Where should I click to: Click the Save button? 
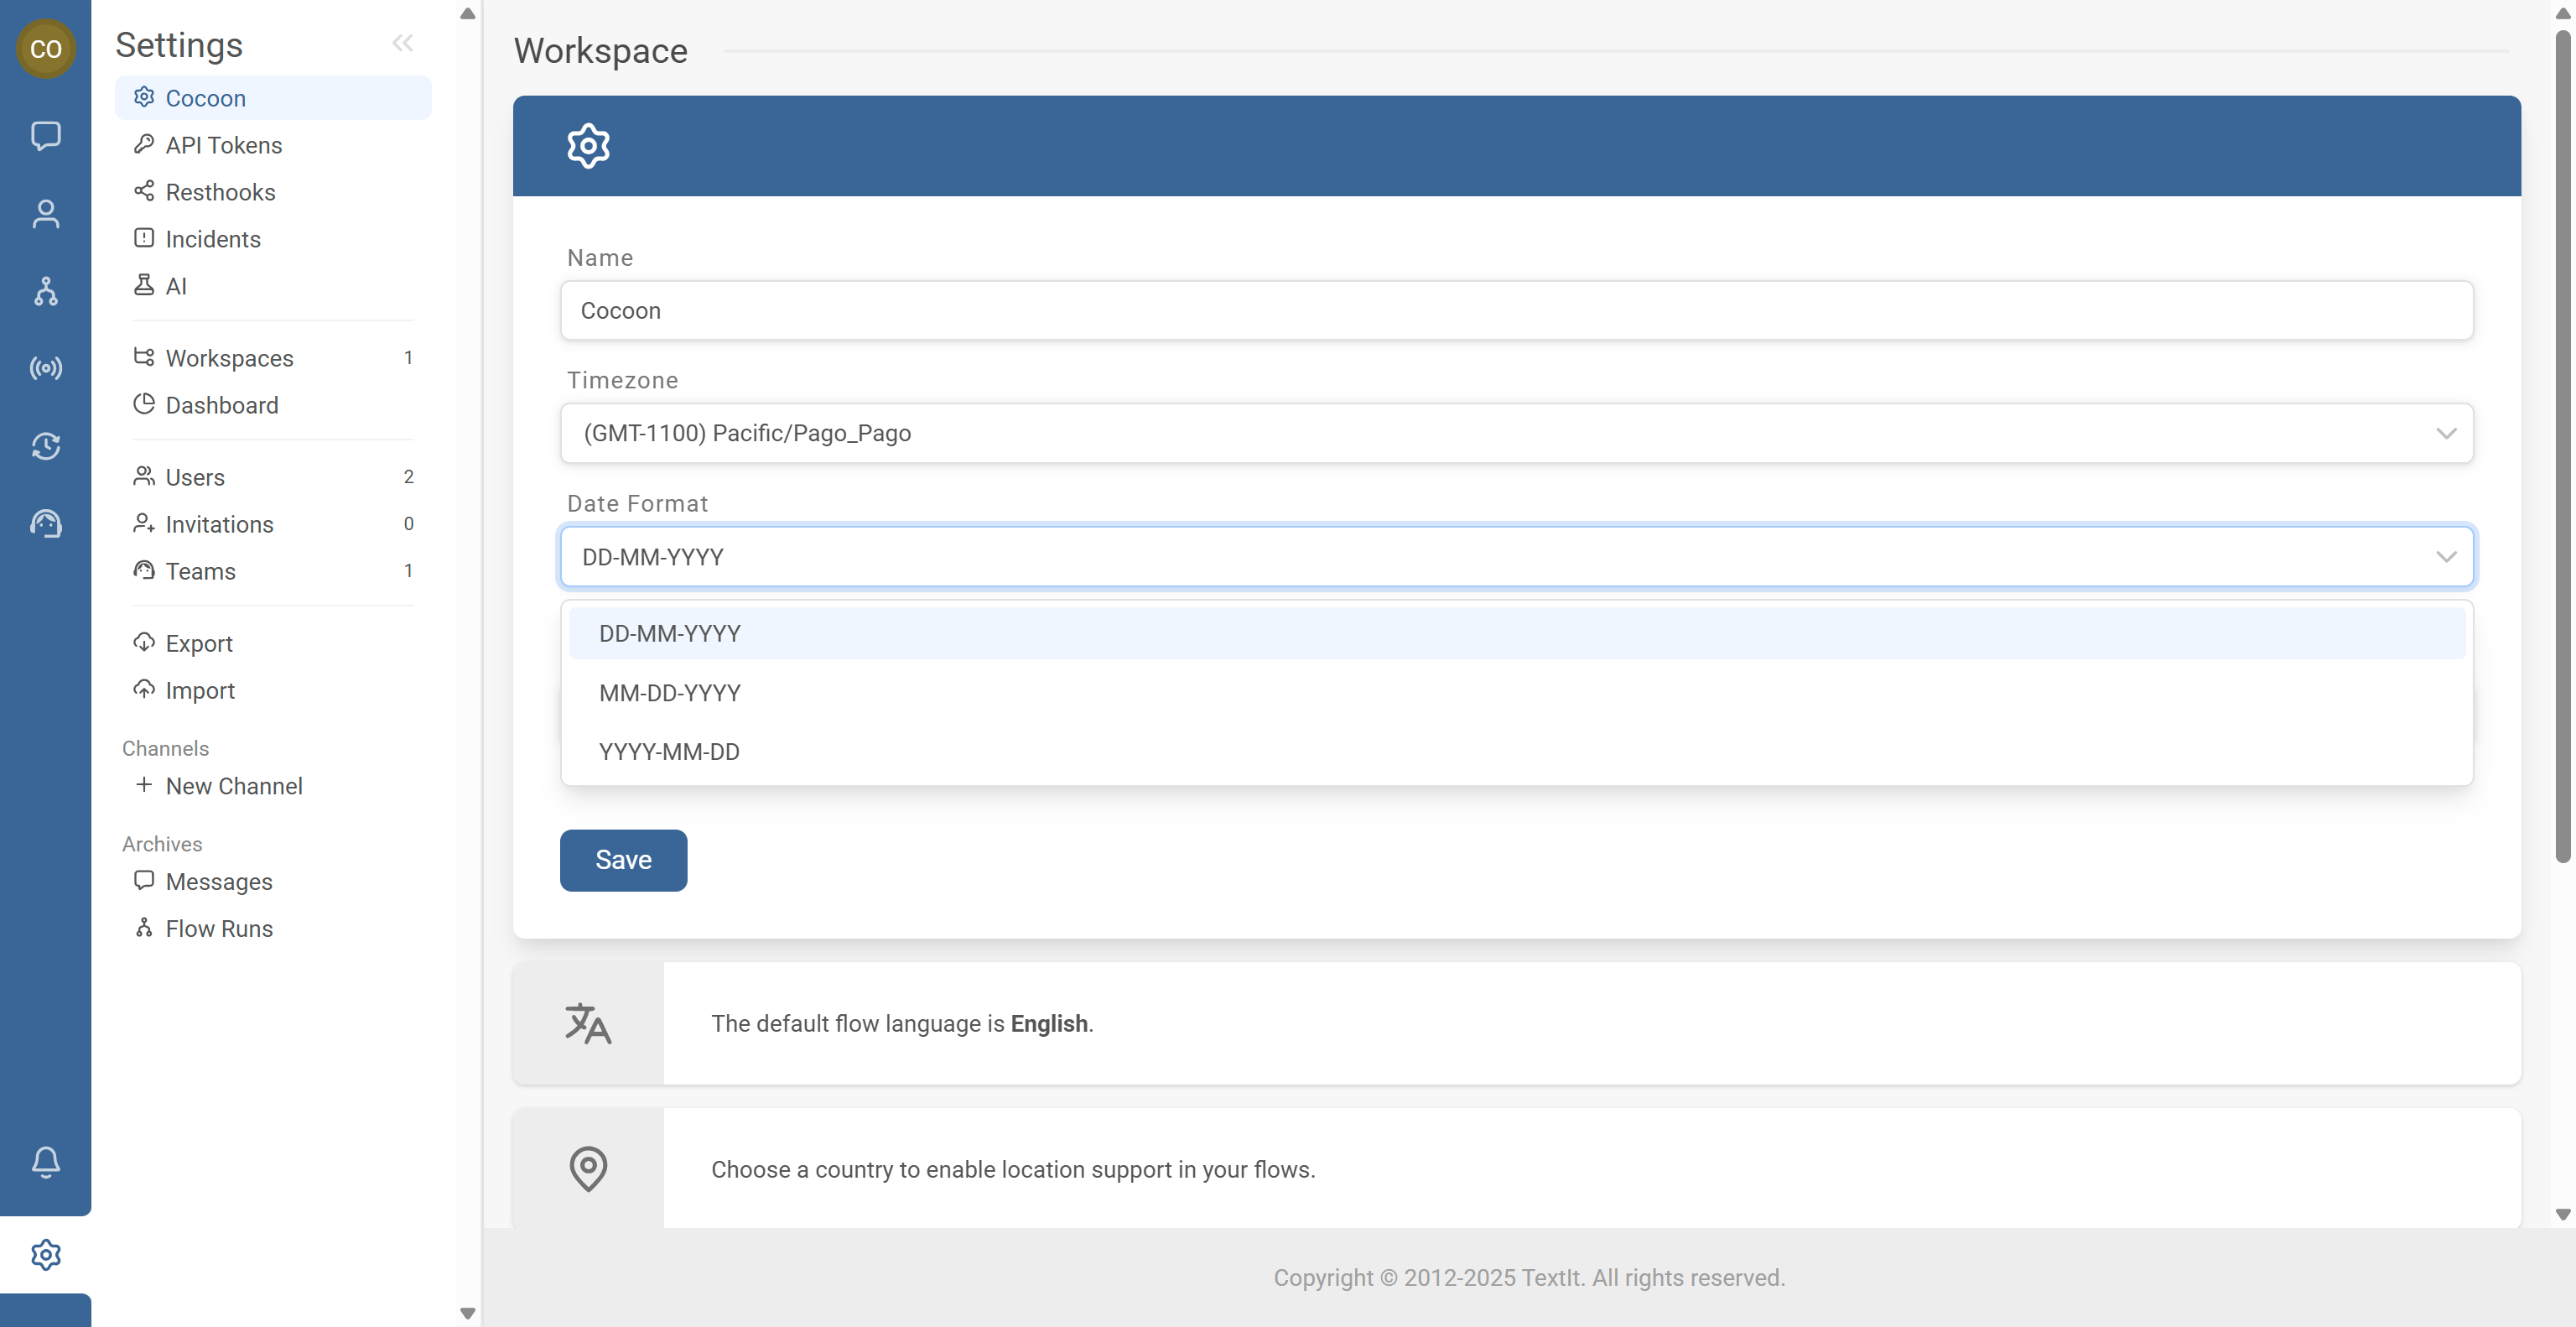coord(623,860)
